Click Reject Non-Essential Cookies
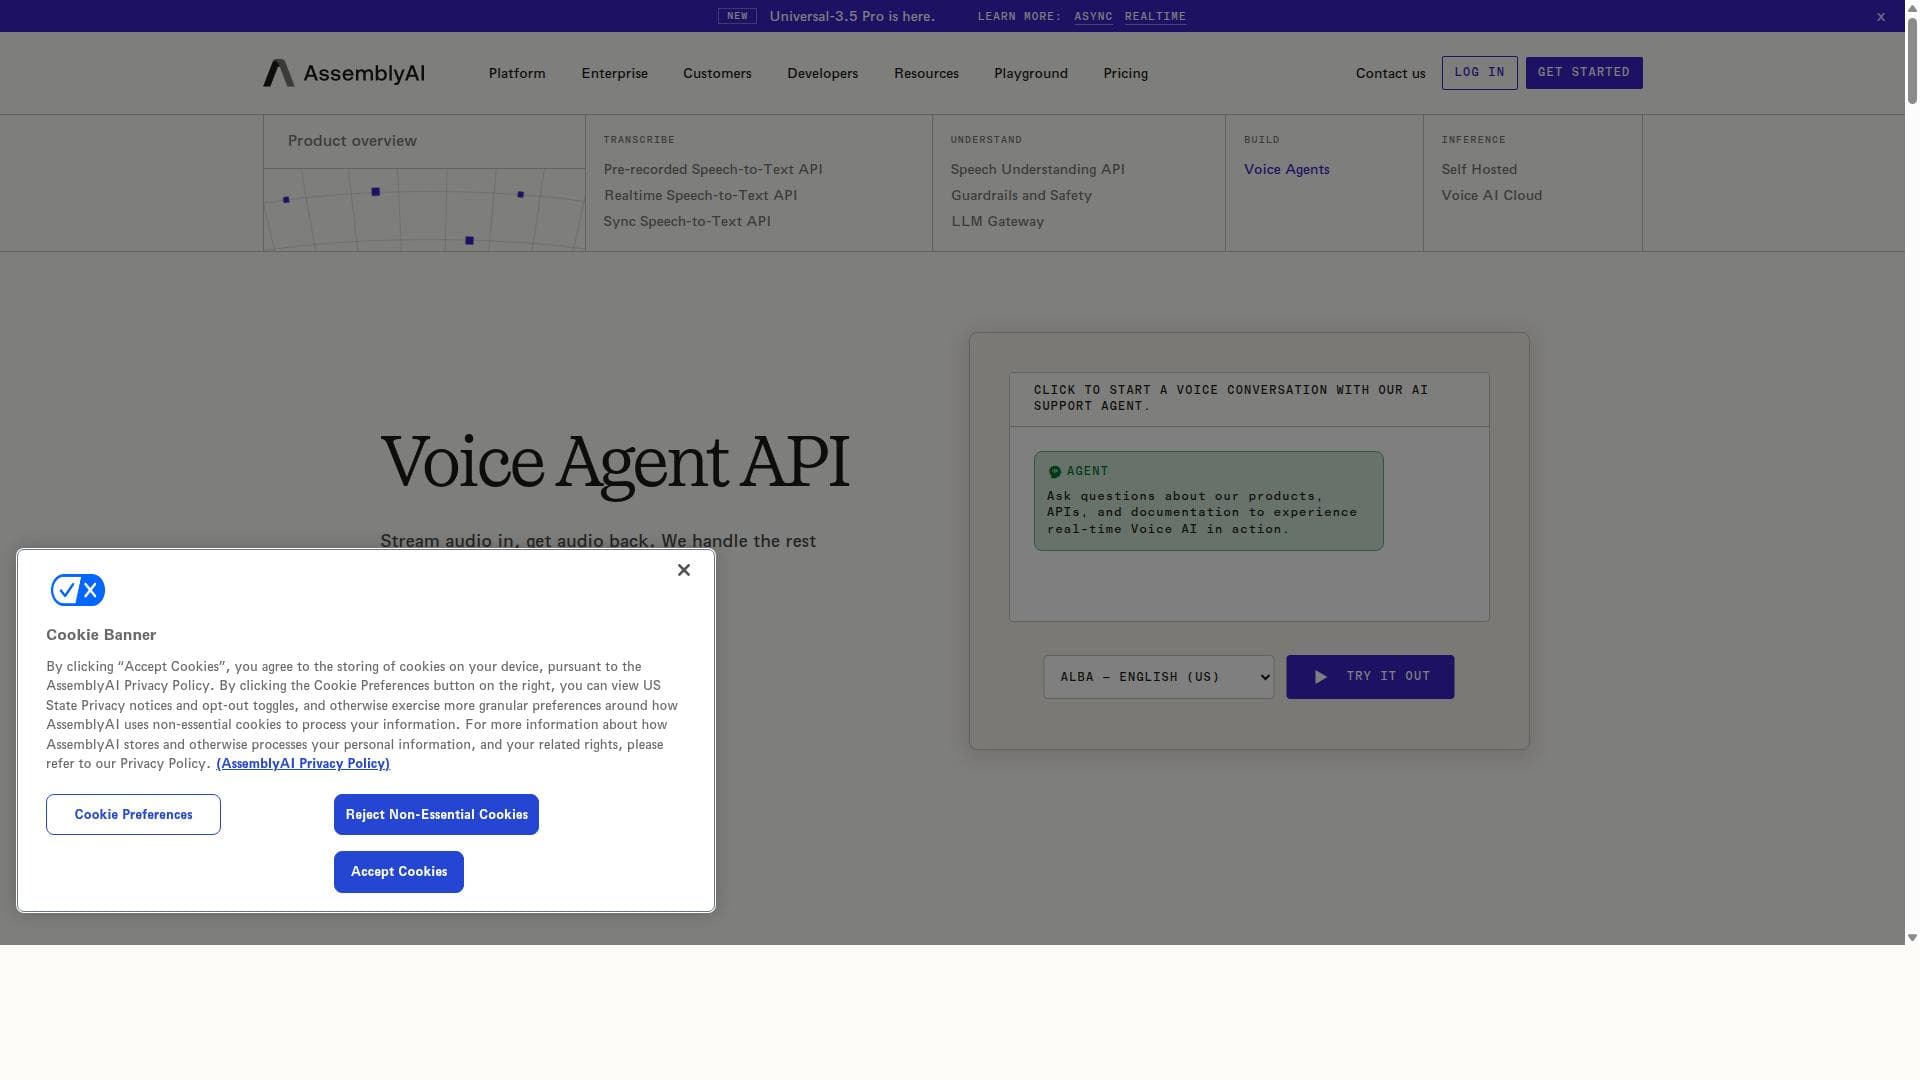The width and height of the screenshot is (1920, 1080). 436,815
